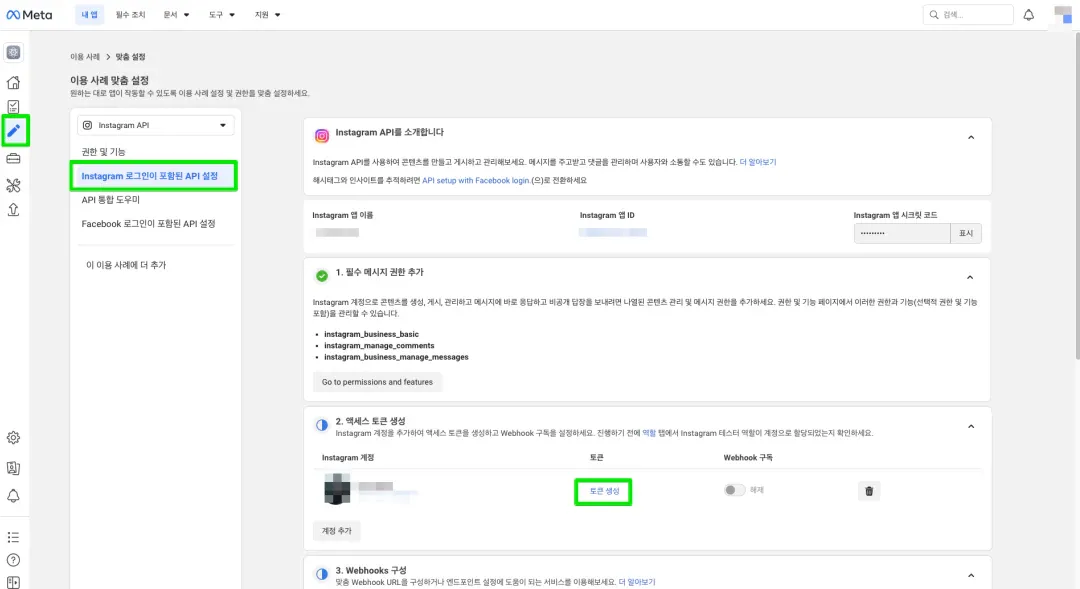
Task: Open alerts bell icon in left sidebar
Action: coord(13,496)
